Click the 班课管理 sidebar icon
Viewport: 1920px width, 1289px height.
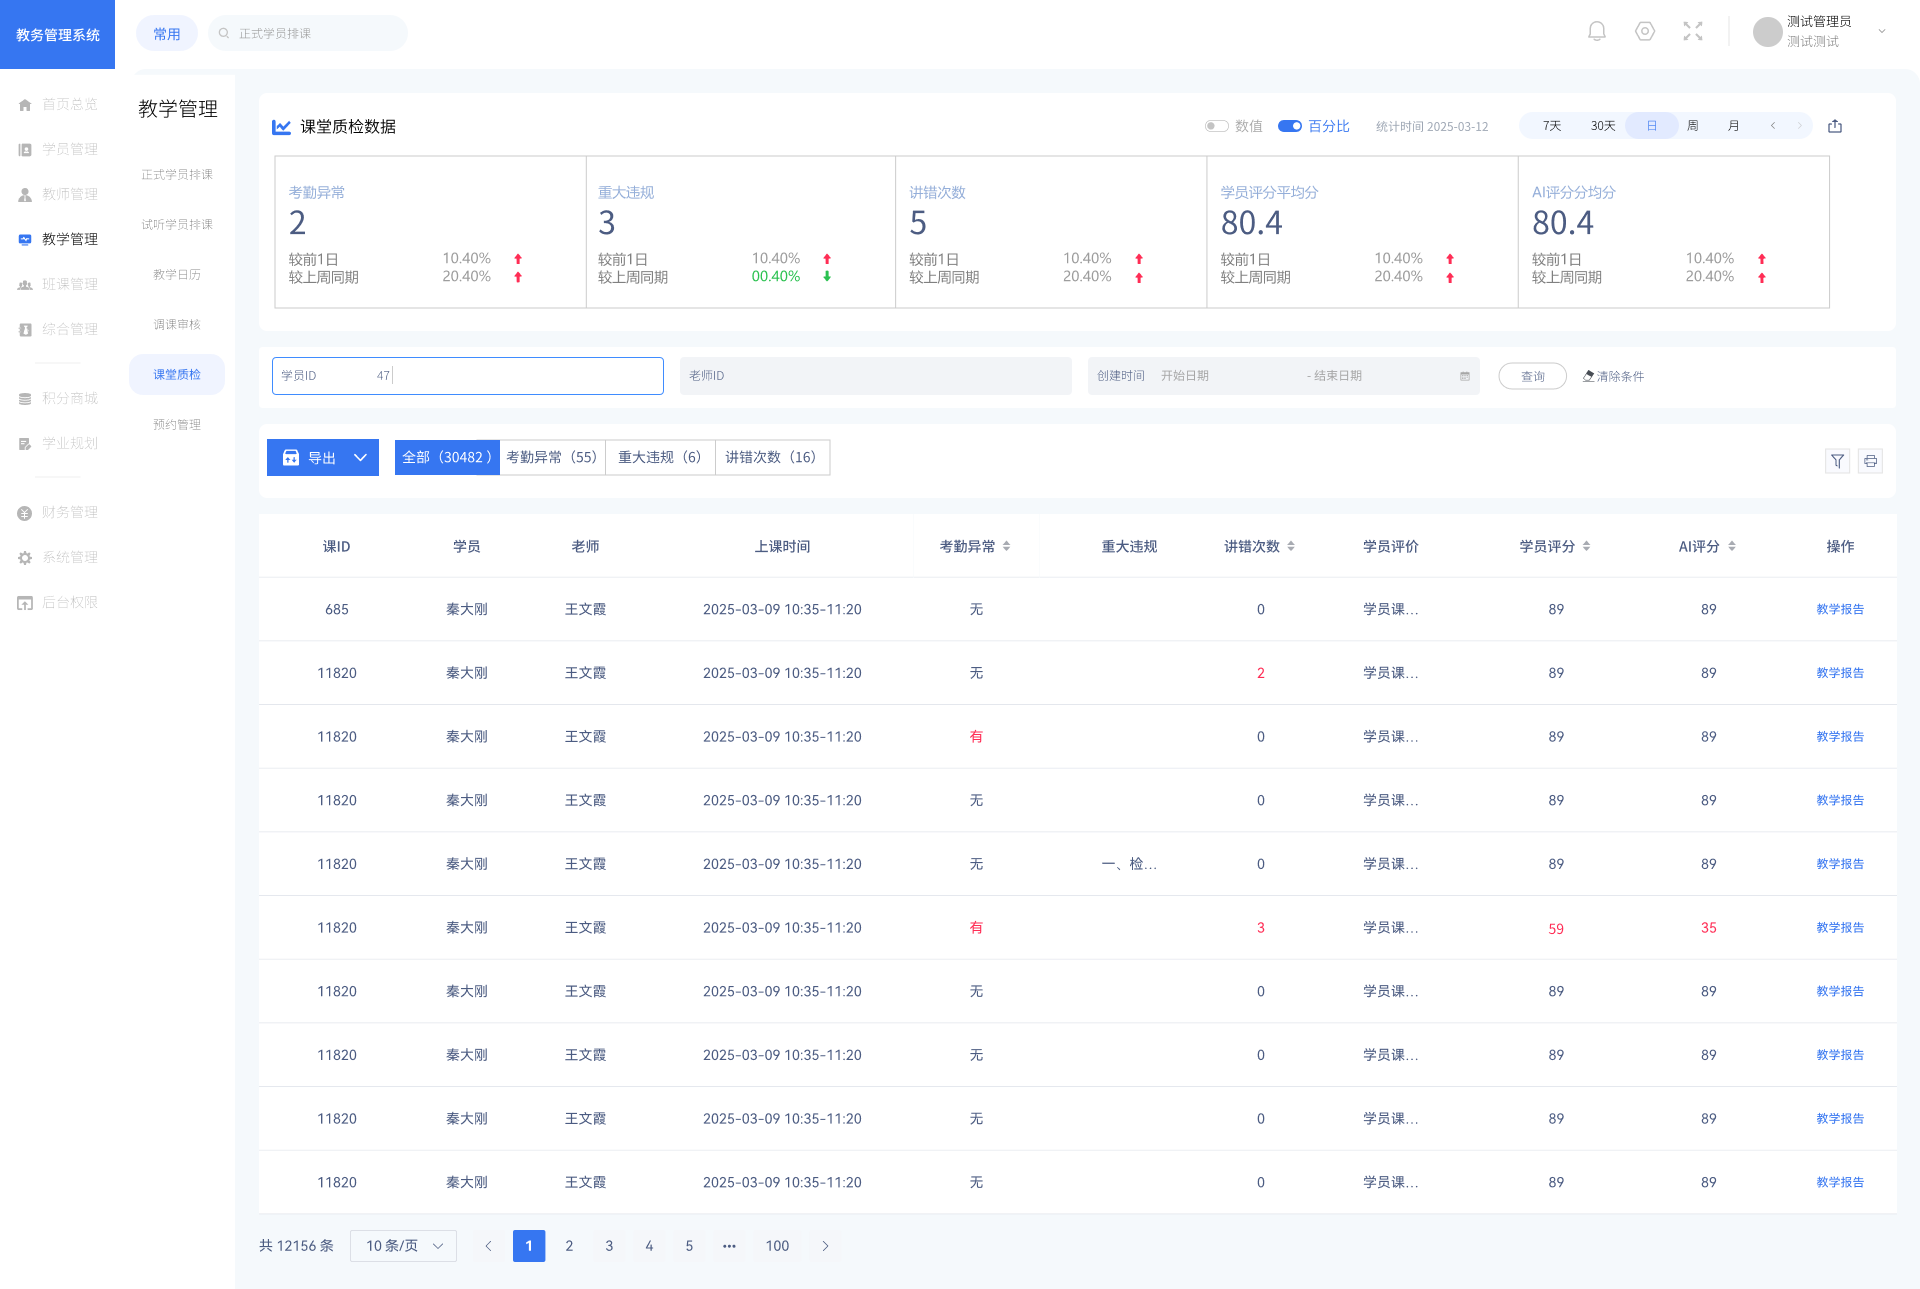tap(25, 284)
